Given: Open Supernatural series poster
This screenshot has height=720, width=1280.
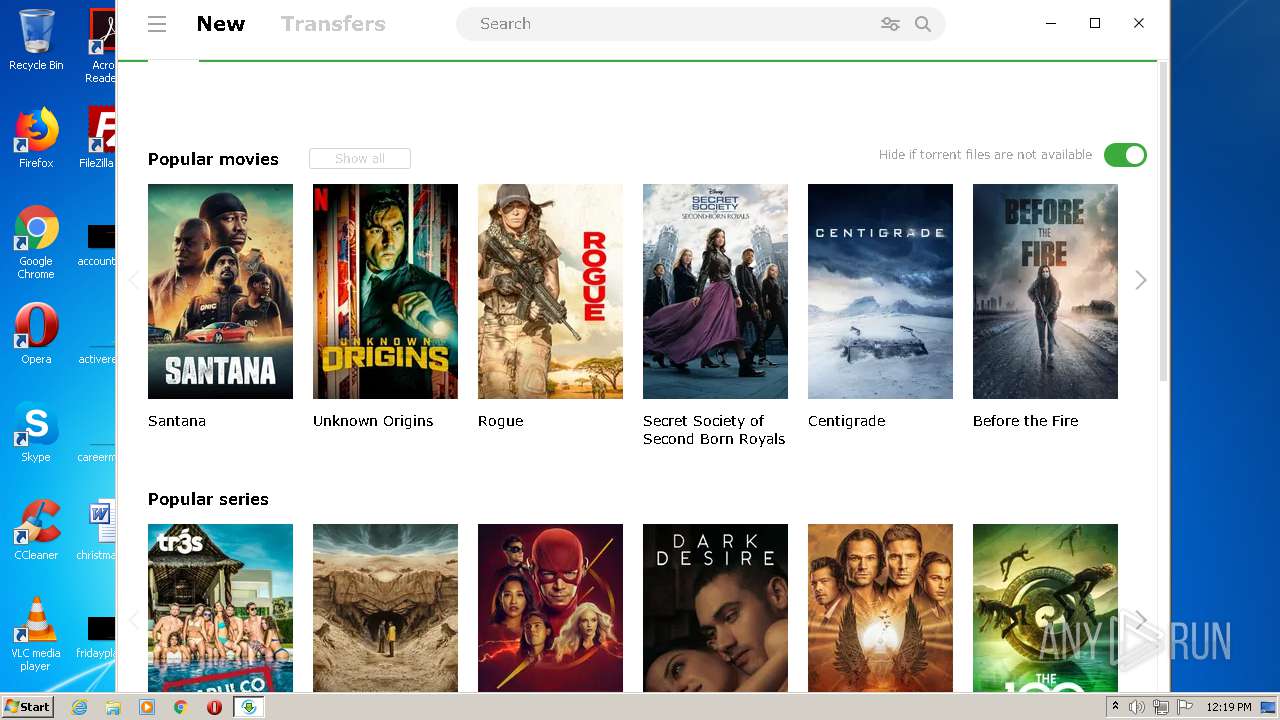Looking at the screenshot, I should (x=880, y=608).
